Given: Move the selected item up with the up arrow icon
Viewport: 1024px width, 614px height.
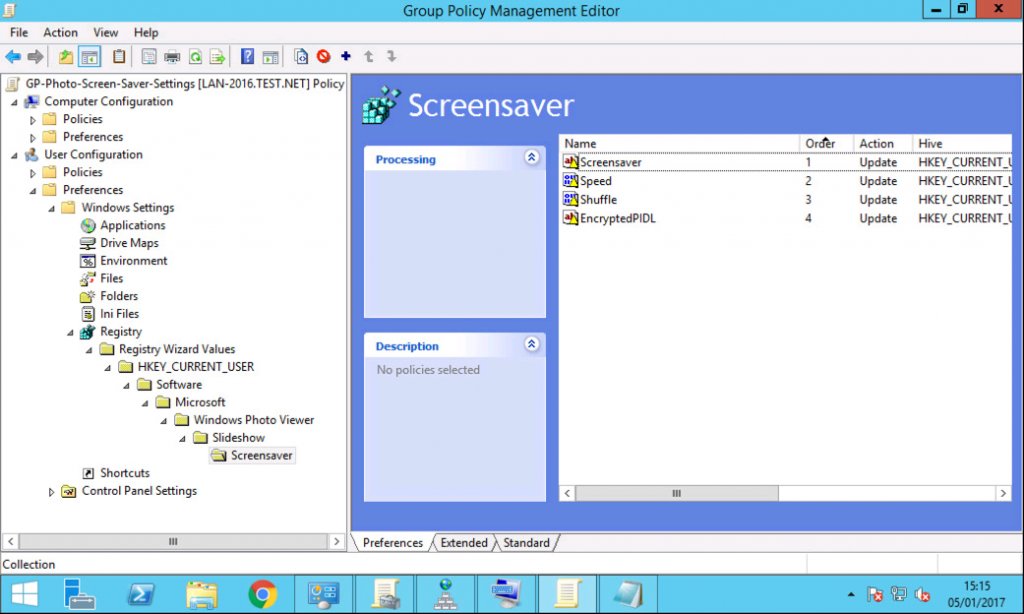Looking at the screenshot, I should 369,57.
